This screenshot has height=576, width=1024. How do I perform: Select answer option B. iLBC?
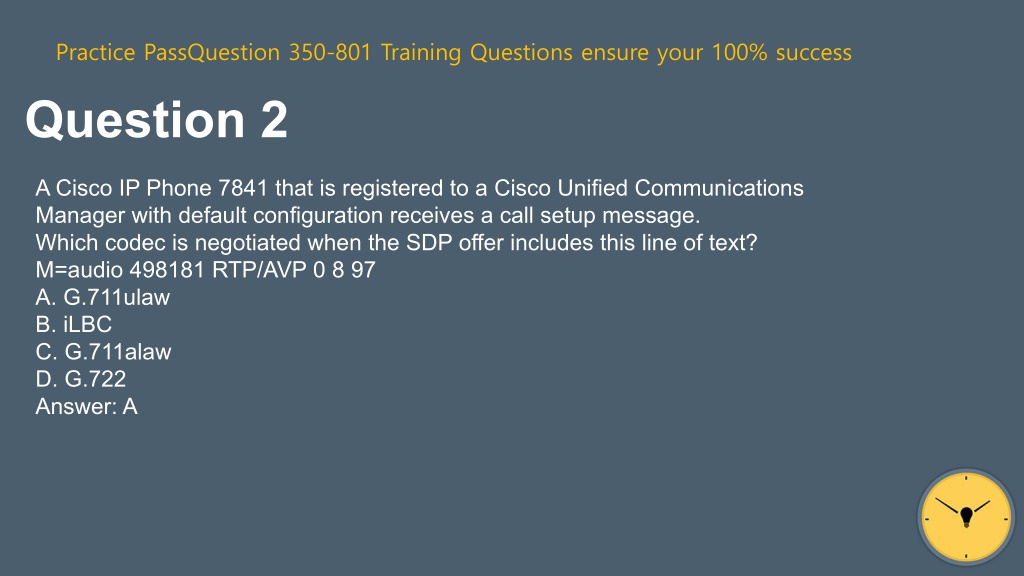(74, 325)
